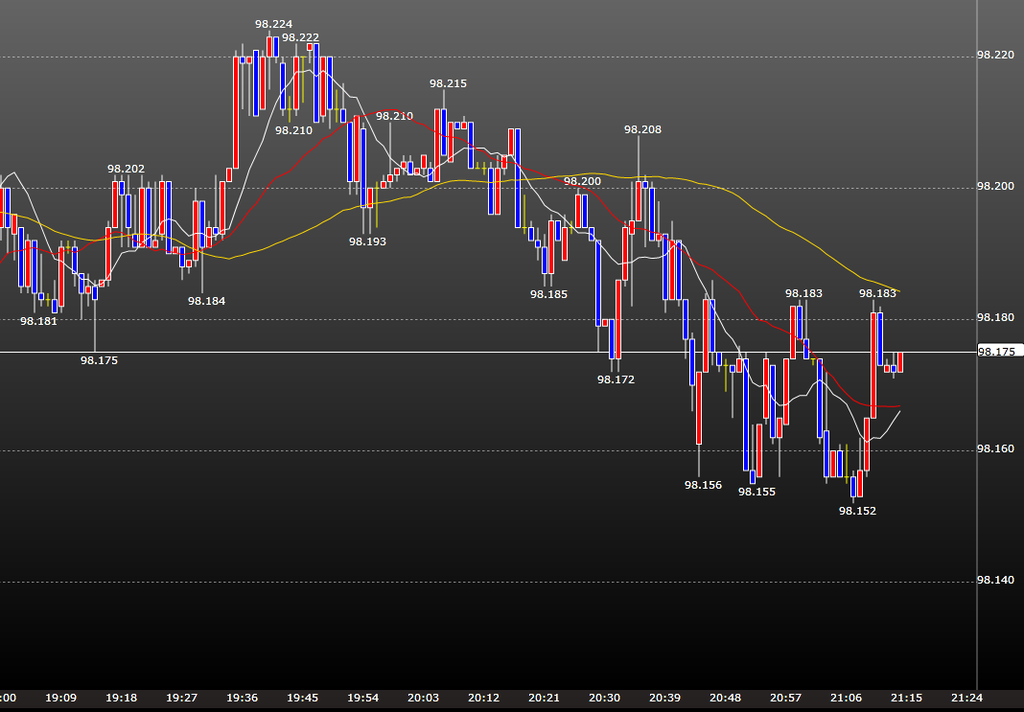Click the 98.140 price axis value
Image resolution: width=1024 pixels, height=712 pixels.
pos(996,580)
